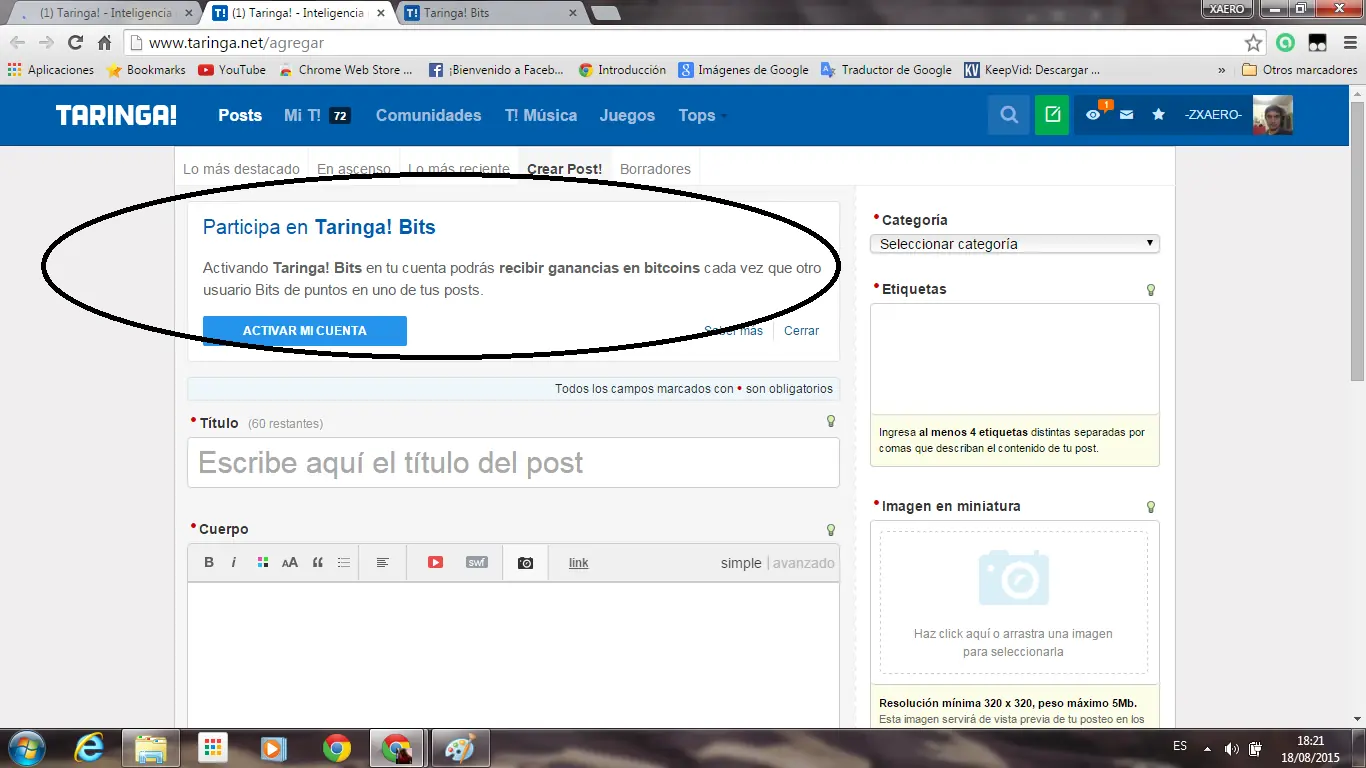
Task: Click the post title input field
Action: (x=513, y=463)
